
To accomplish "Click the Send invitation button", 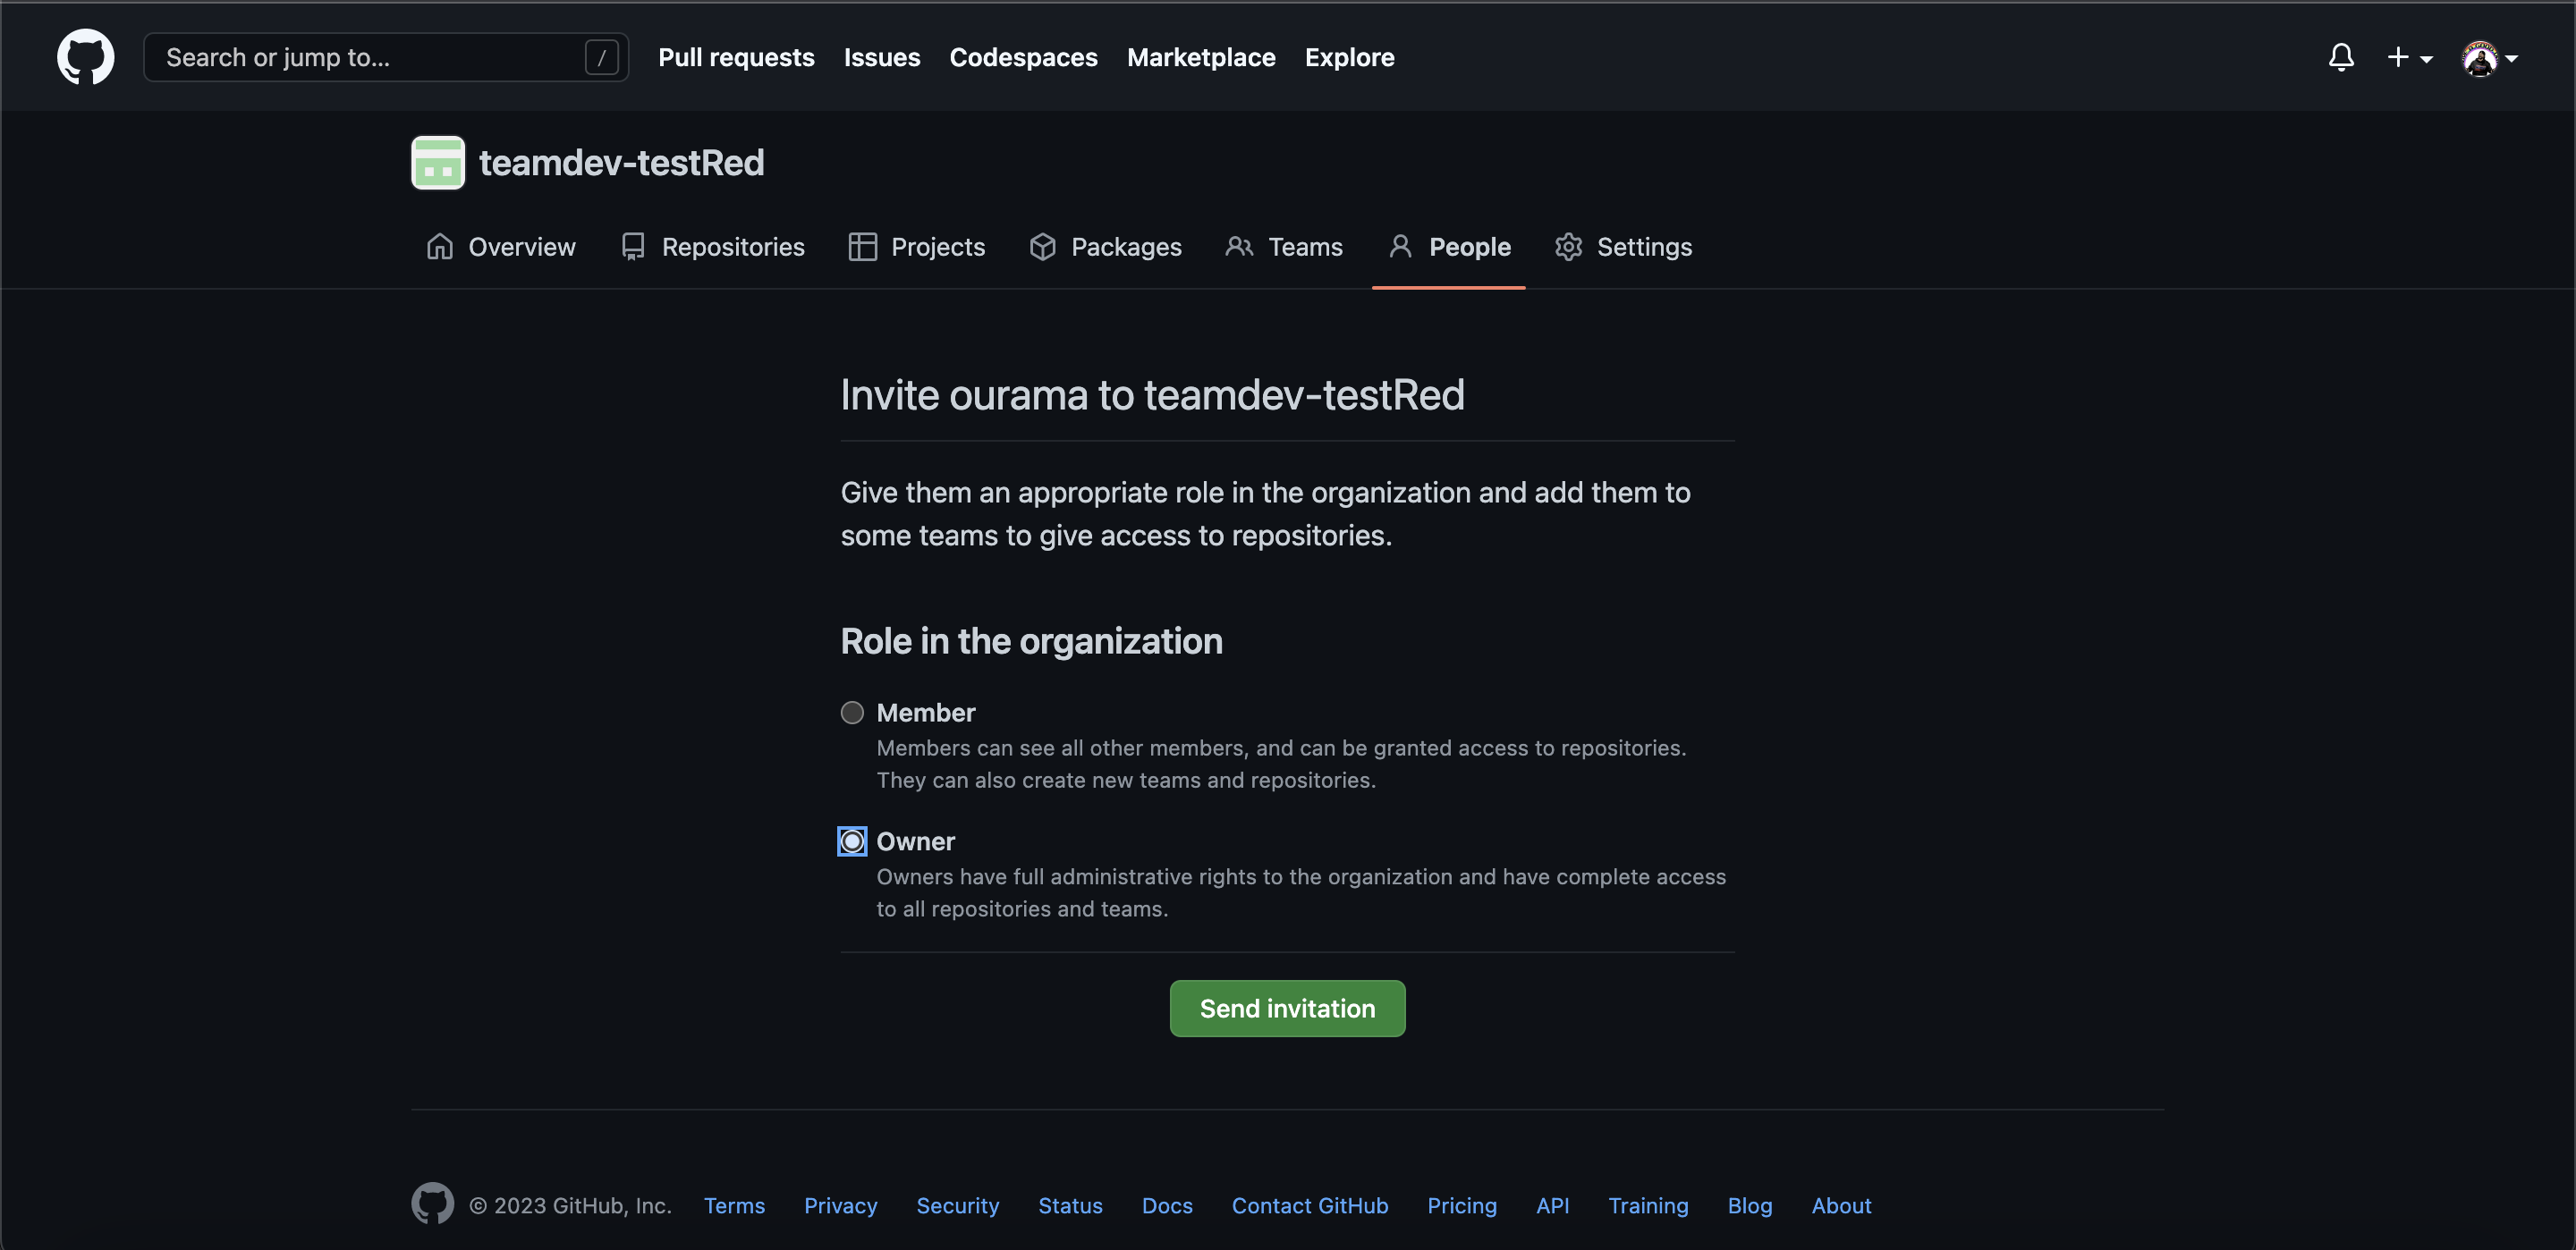I will 1287,1008.
